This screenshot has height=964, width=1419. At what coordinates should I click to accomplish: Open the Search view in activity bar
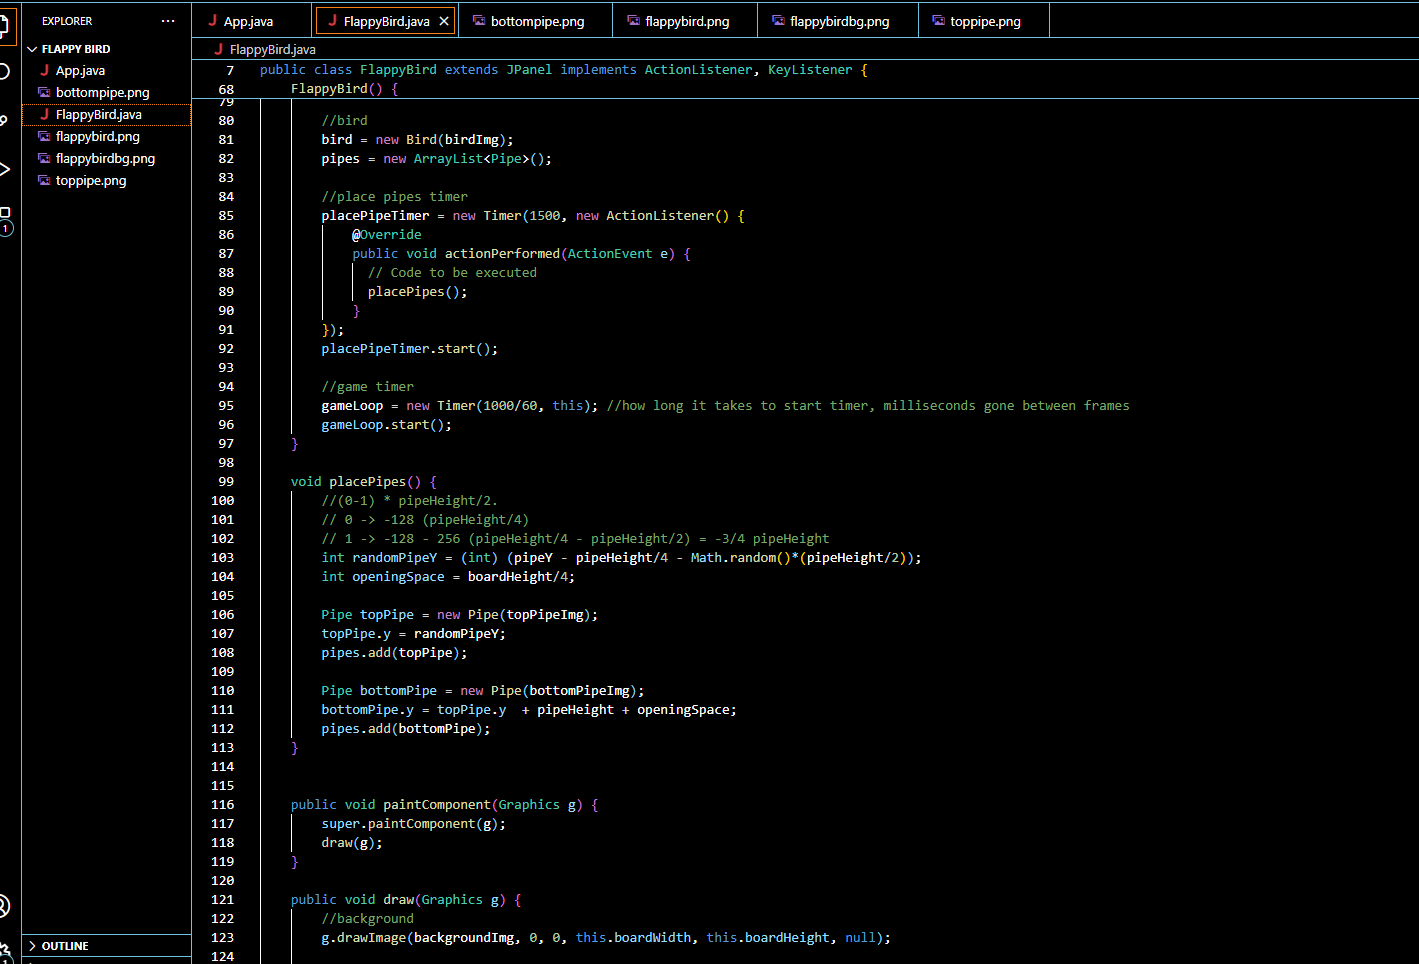4,71
